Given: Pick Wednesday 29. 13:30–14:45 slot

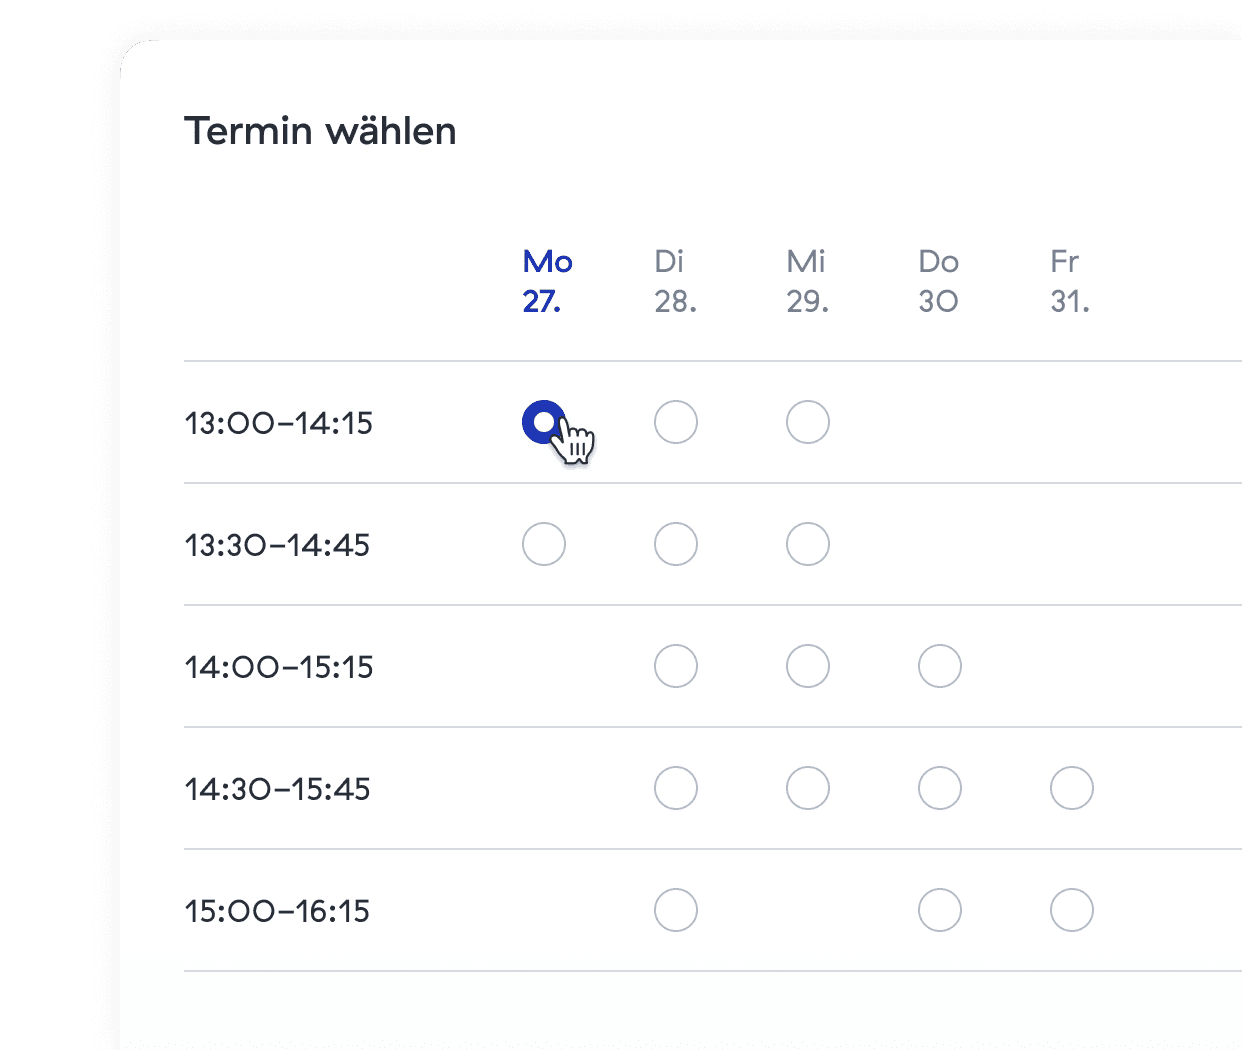Looking at the screenshot, I should point(808,544).
